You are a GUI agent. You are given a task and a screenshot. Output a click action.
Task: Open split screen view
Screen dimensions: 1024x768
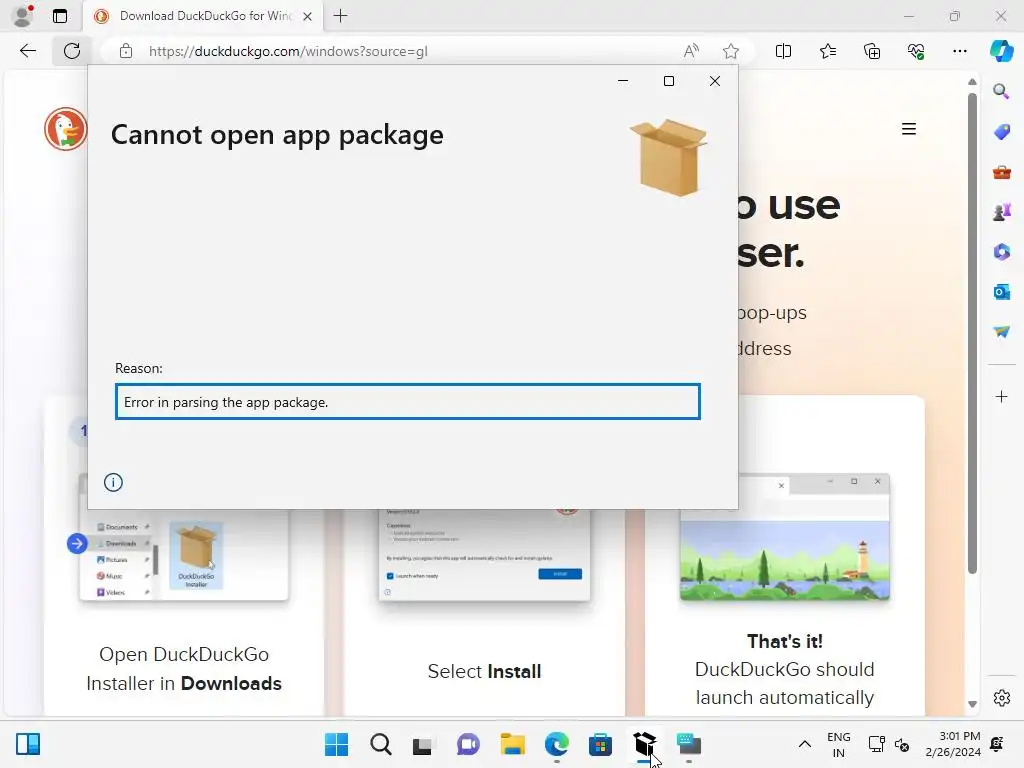tap(783, 51)
